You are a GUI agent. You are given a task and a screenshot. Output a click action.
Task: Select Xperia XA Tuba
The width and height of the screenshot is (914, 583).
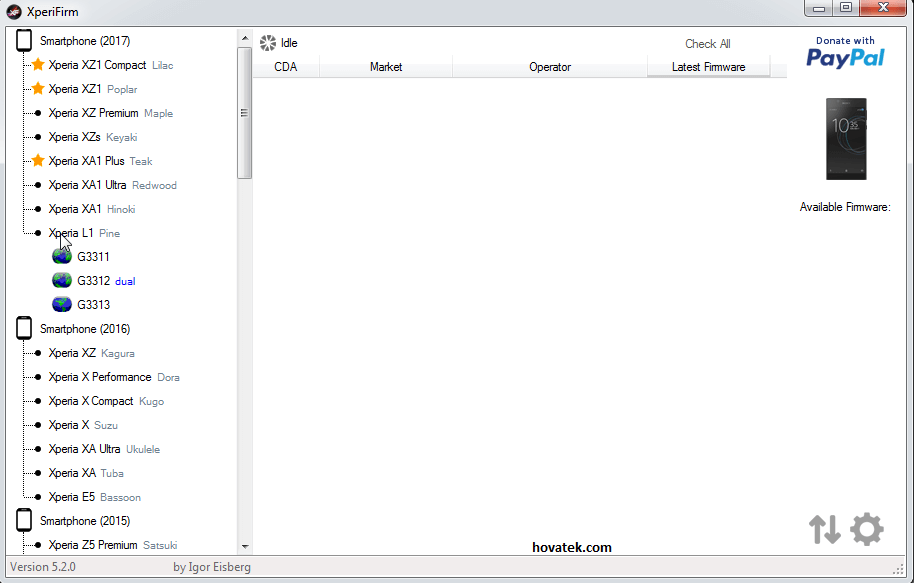(86, 472)
